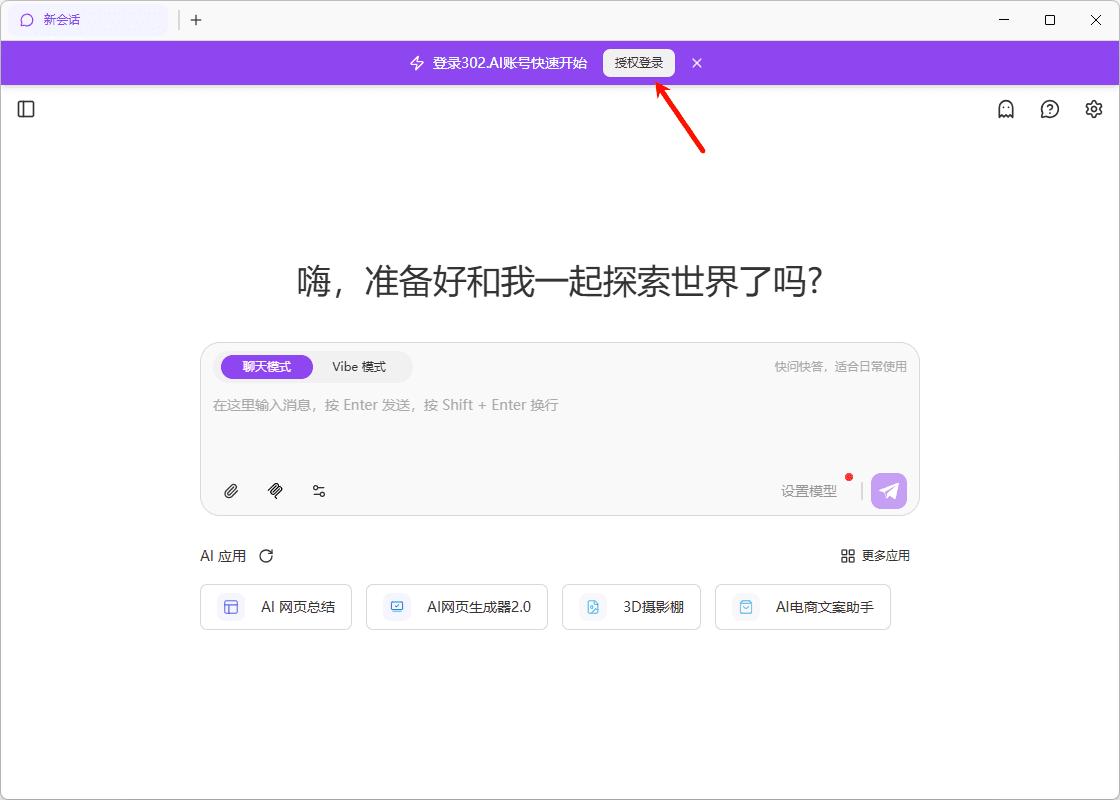Screen dimensions: 1120x800
Task: Click the double paperclip icon
Action: [275, 491]
